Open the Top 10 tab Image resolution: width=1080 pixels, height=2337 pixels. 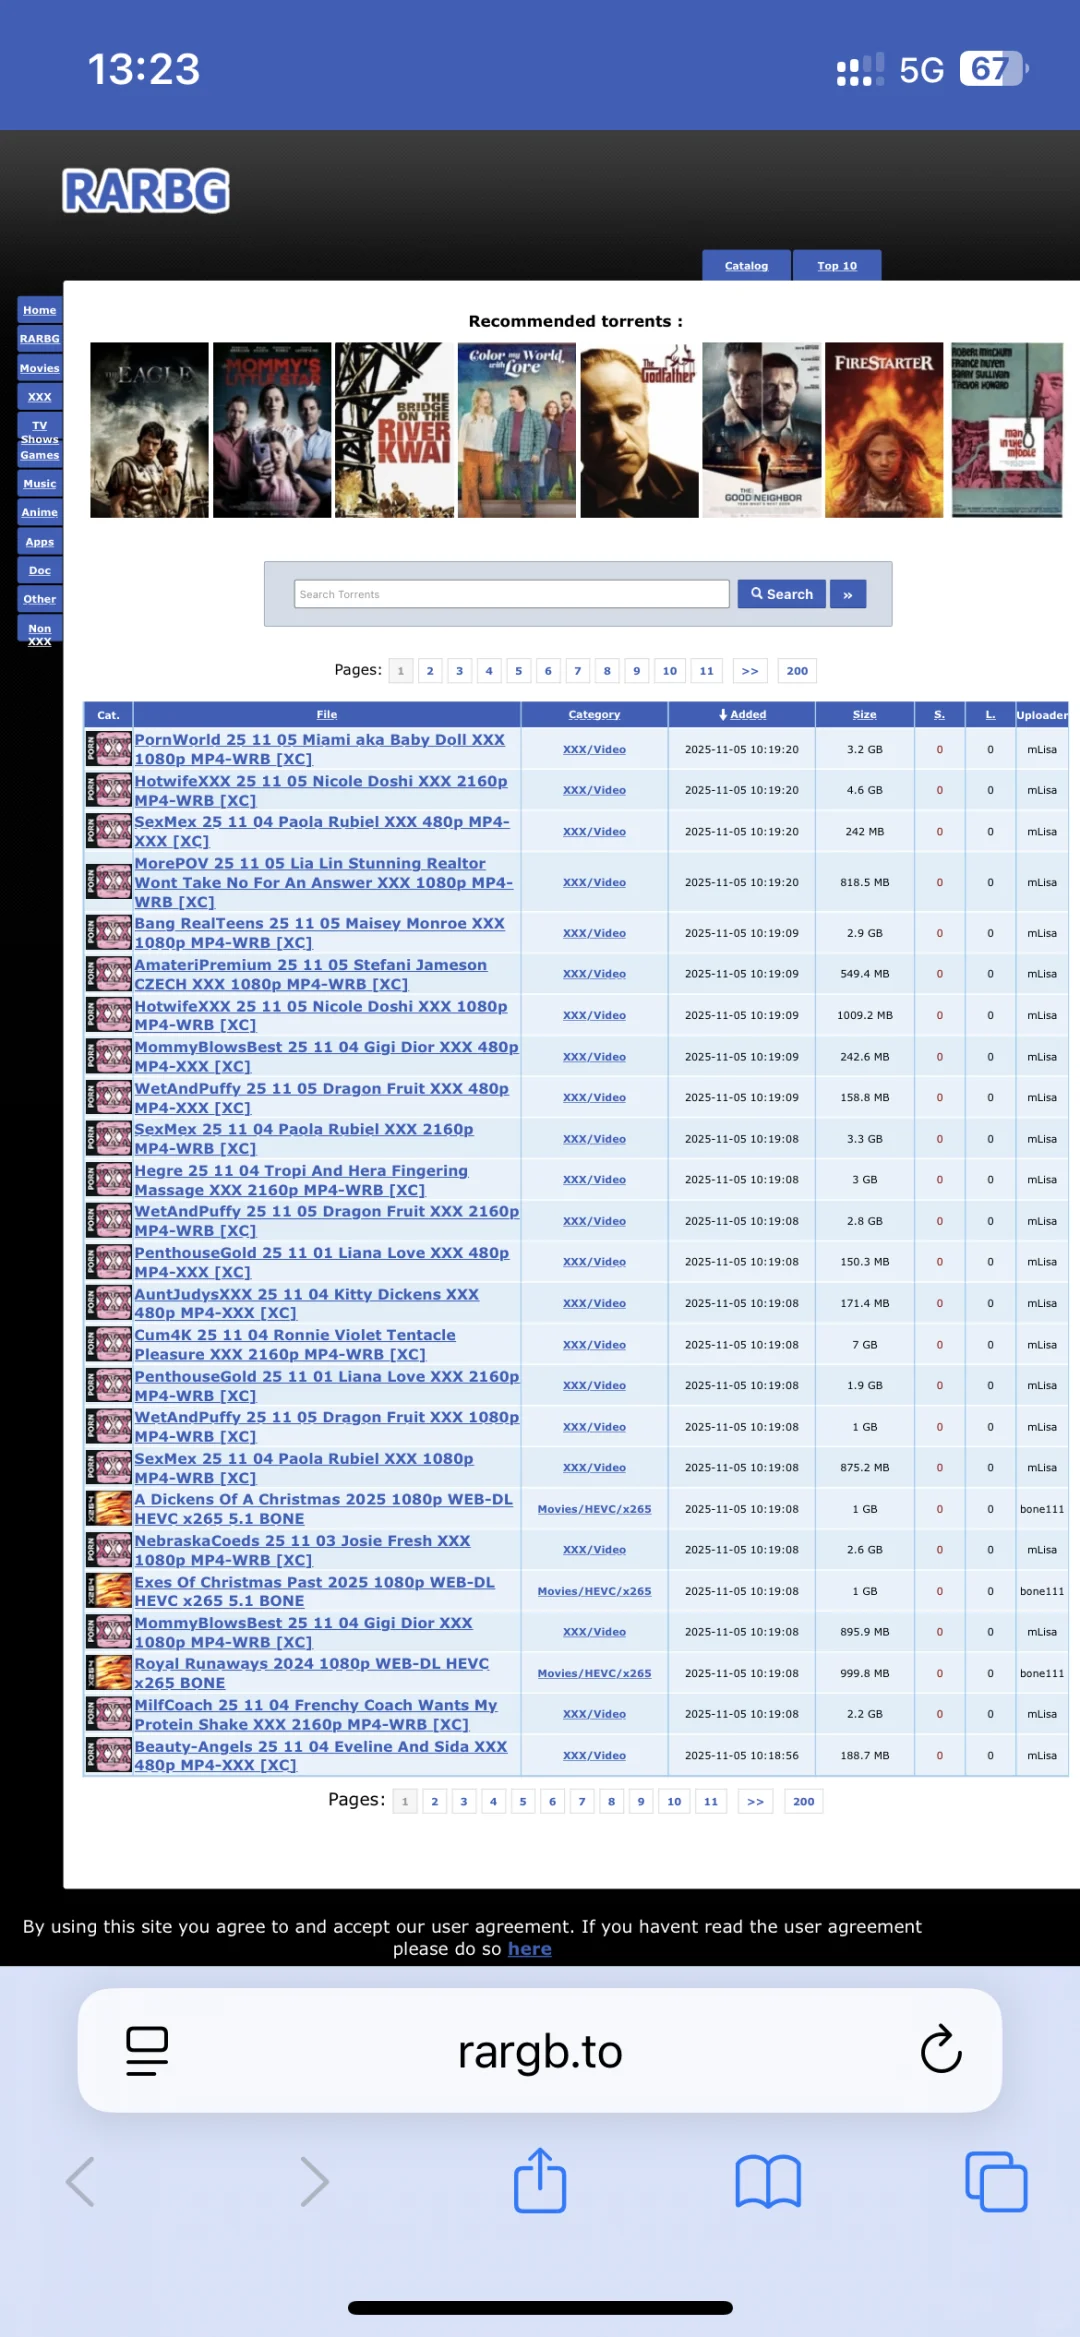click(837, 266)
